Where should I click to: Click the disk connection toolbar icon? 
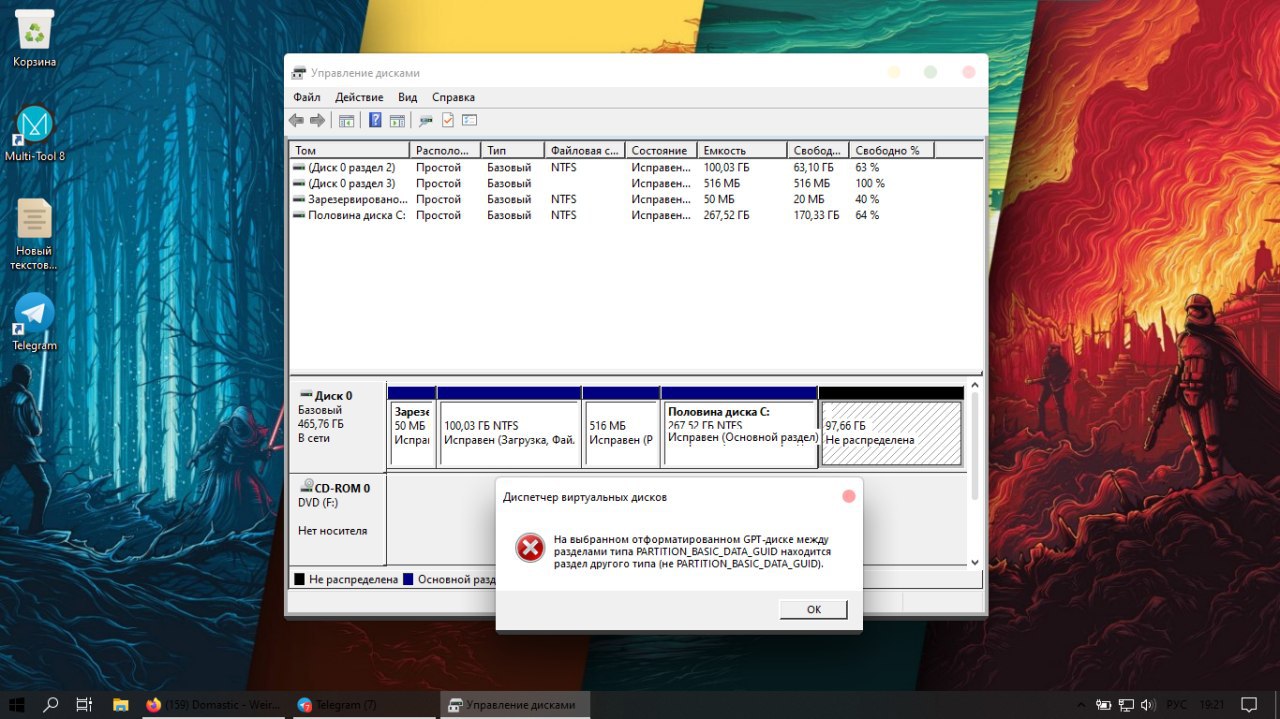click(x=426, y=120)
